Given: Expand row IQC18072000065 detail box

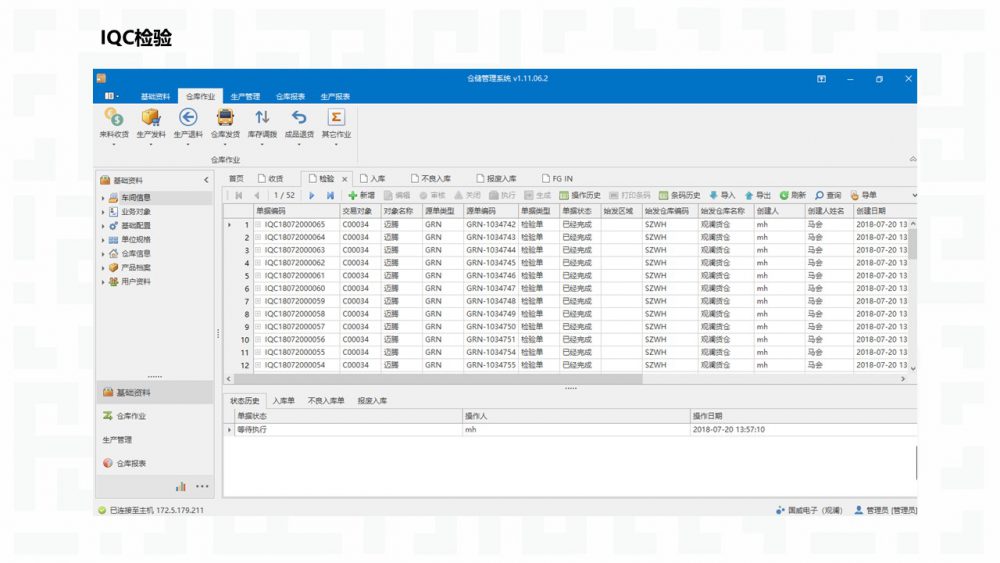Looking at the screenshot, I should 258,224.
